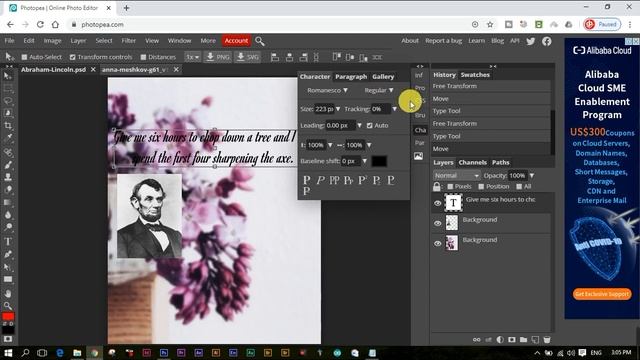Viewport: 640px width, 360px height.
Task: Select the Hand tool
Action: click(x=8, y=293)
